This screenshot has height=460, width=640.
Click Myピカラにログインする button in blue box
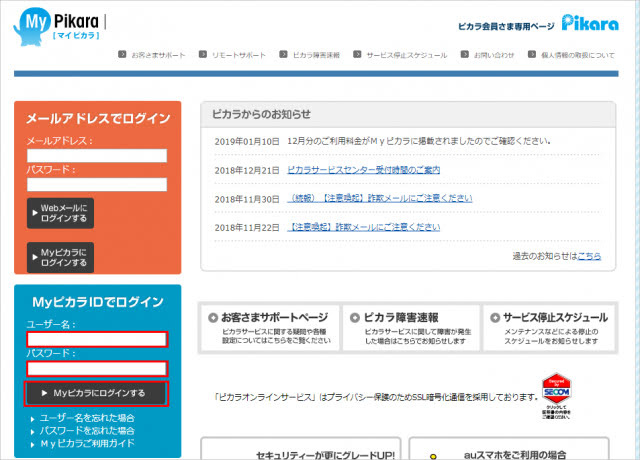pyautogui.click(x=96, y=393)
